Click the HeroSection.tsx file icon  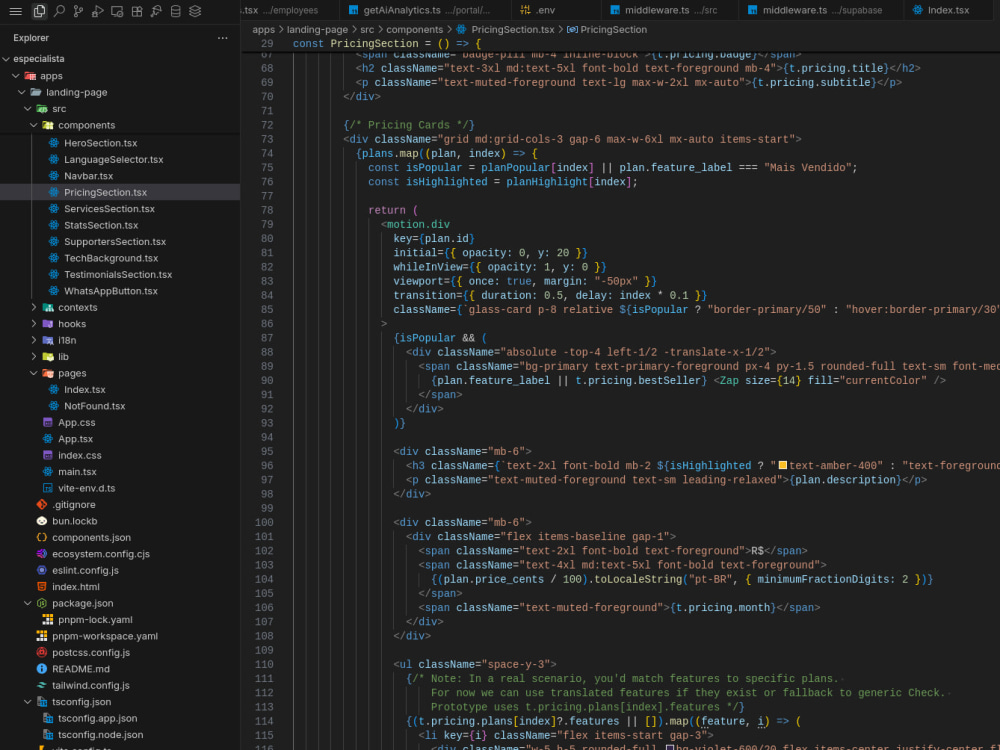(x=54, y=143)
